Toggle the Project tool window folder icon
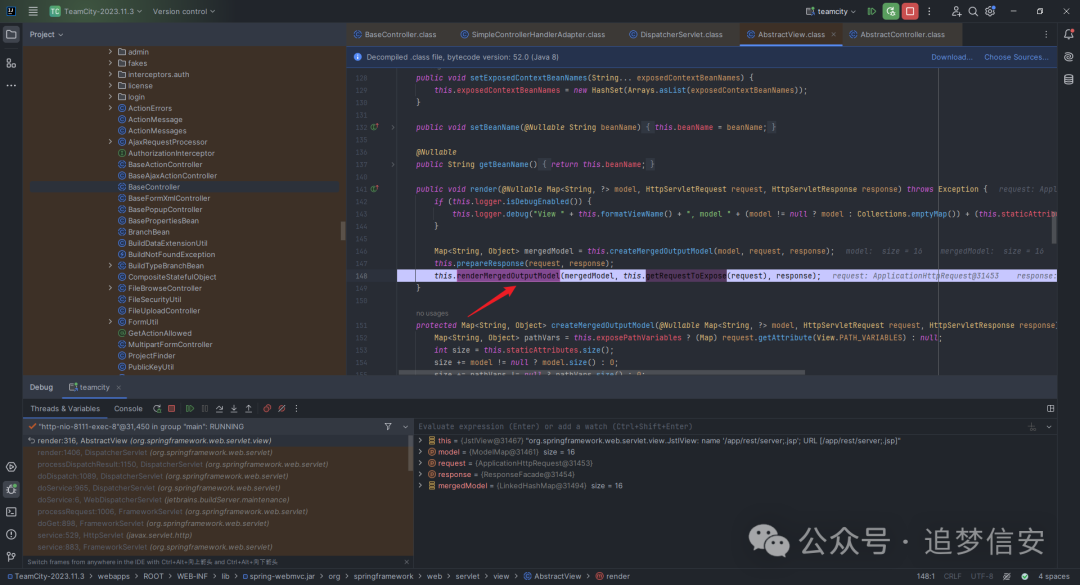Image resolution: width=1080 pixels, height=585 pixels. coord(11,34)
